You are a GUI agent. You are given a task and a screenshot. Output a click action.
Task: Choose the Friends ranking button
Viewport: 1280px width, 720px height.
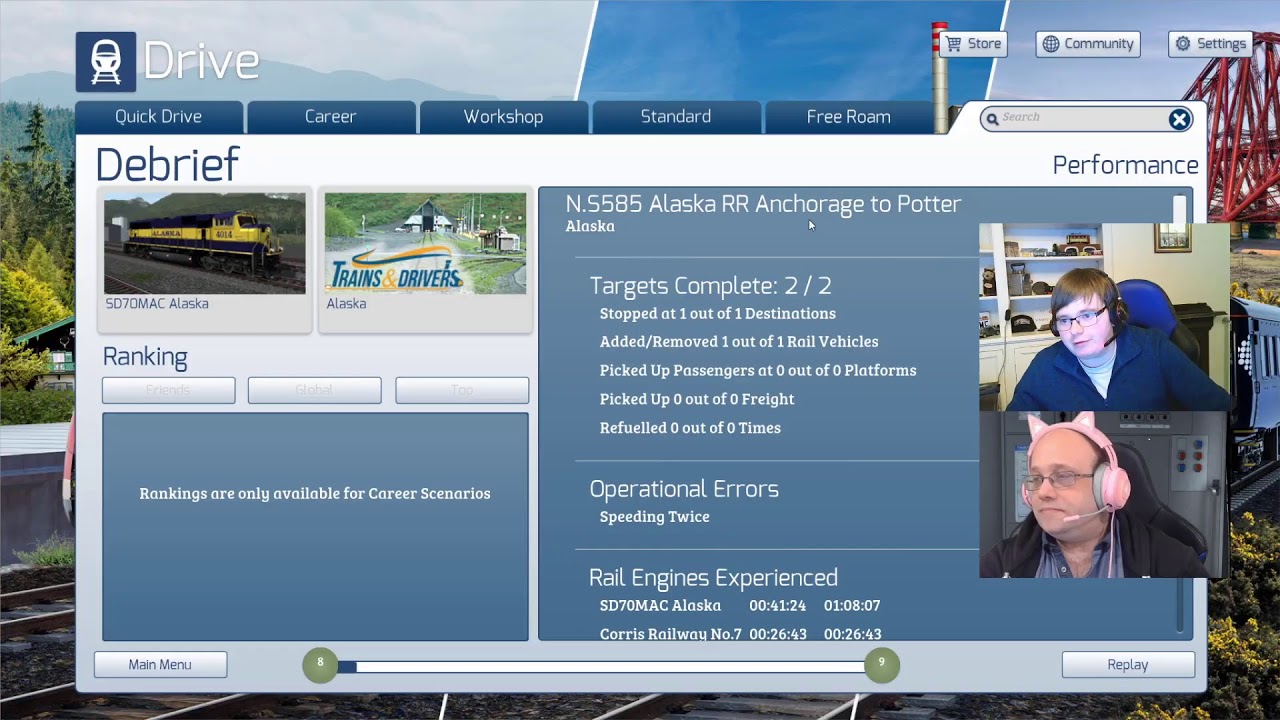tap(168, 390)
